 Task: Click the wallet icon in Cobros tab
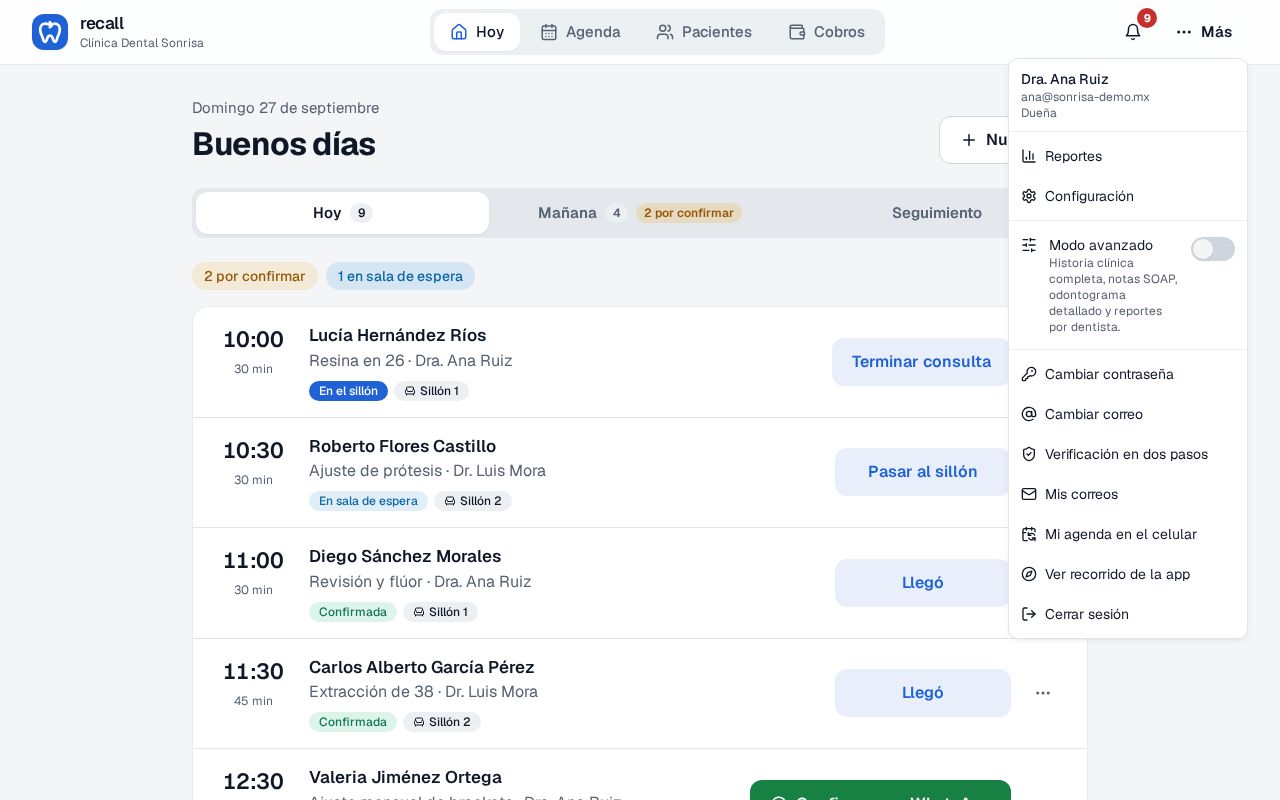point(797,32)
